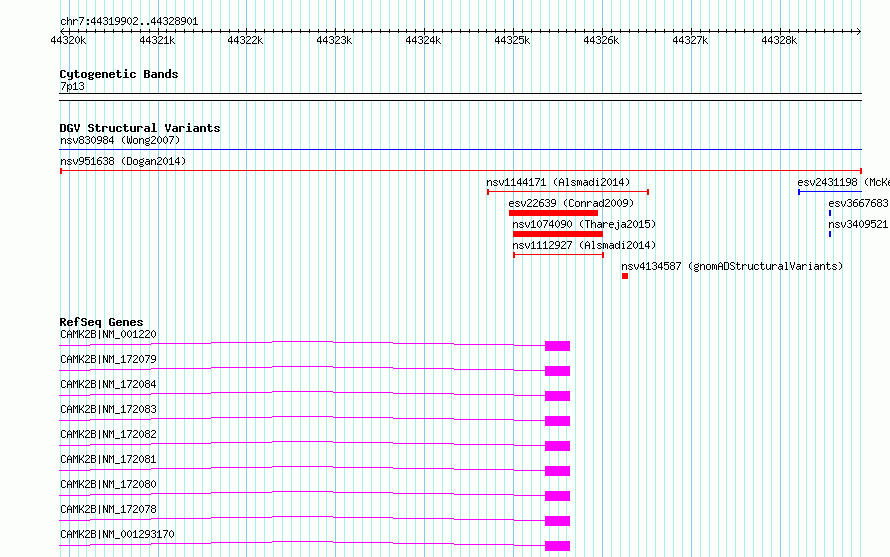
Task: Select the CAMK2B|NM_172078 gene label
Action: (108, 509)
